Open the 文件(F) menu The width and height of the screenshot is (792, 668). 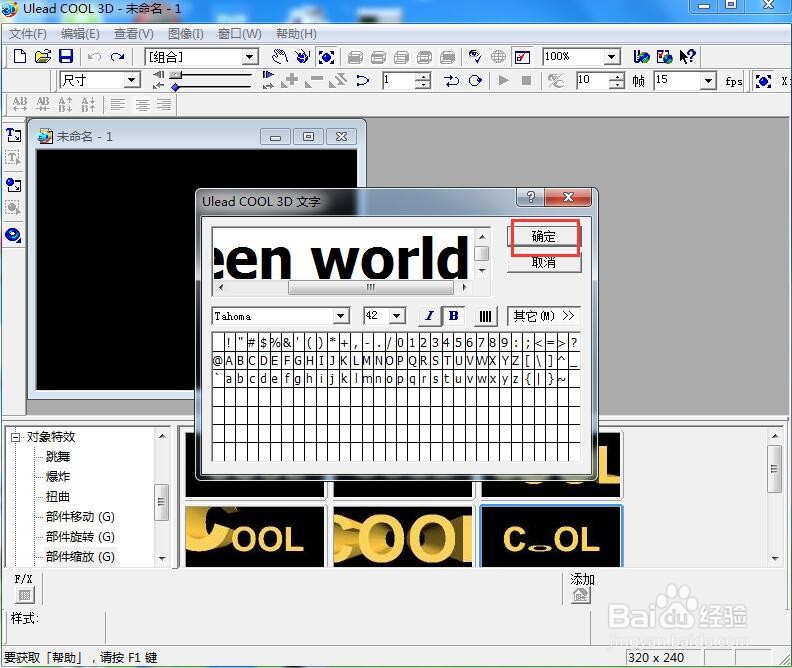pyautogui.click(x=28, y=34)
